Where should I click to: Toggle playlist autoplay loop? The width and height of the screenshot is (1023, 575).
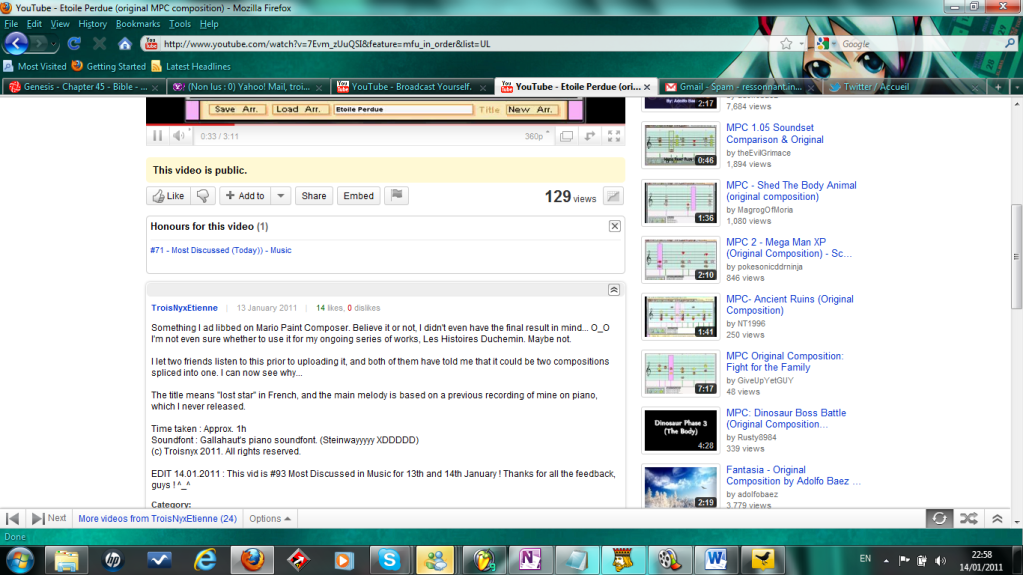point(939,518)
